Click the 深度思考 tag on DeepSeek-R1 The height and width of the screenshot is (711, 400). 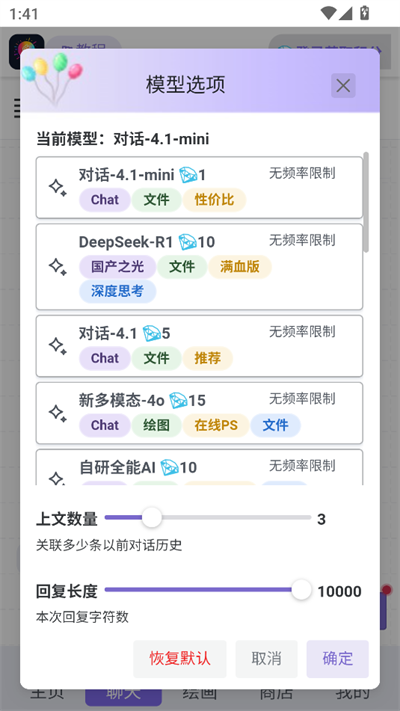coord(117,291)
